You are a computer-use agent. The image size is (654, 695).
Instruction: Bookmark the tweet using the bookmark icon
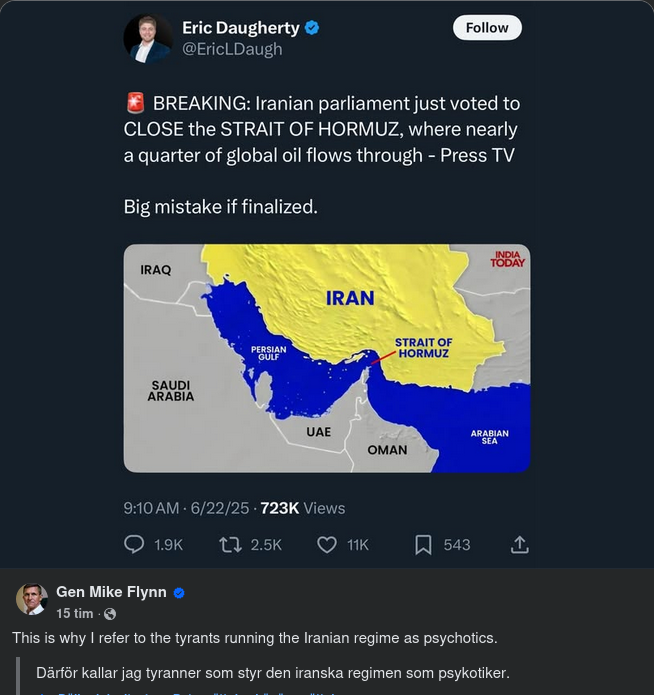pyautogui.click(x=424, y=544)
